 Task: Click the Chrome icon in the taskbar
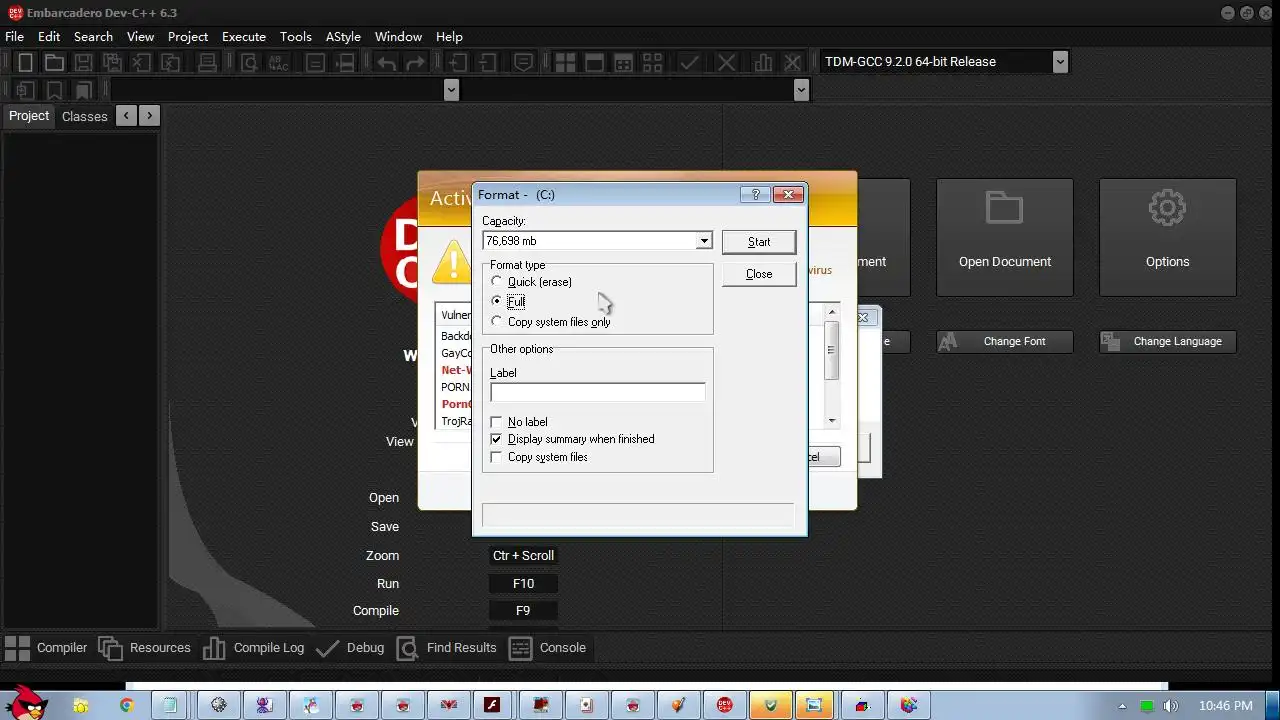[126, 705]
